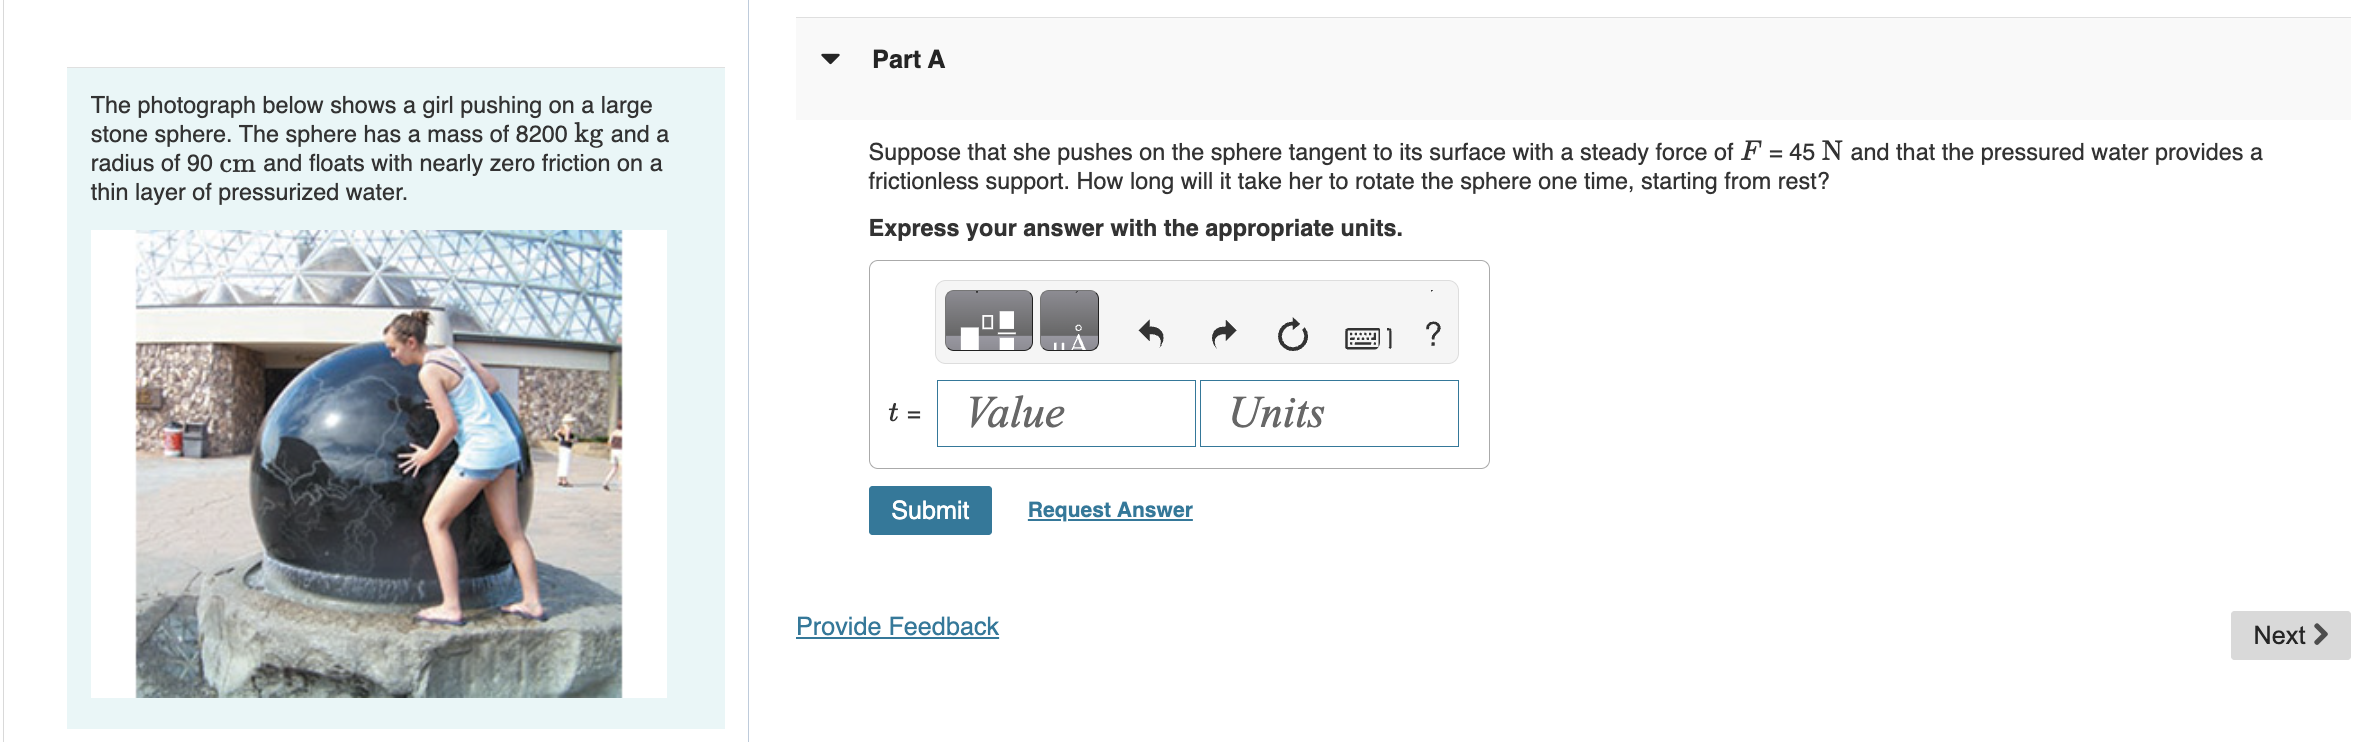Viewport: 2372px width, 742px height.
Task: Submit the answer
Action: (929, 510)
